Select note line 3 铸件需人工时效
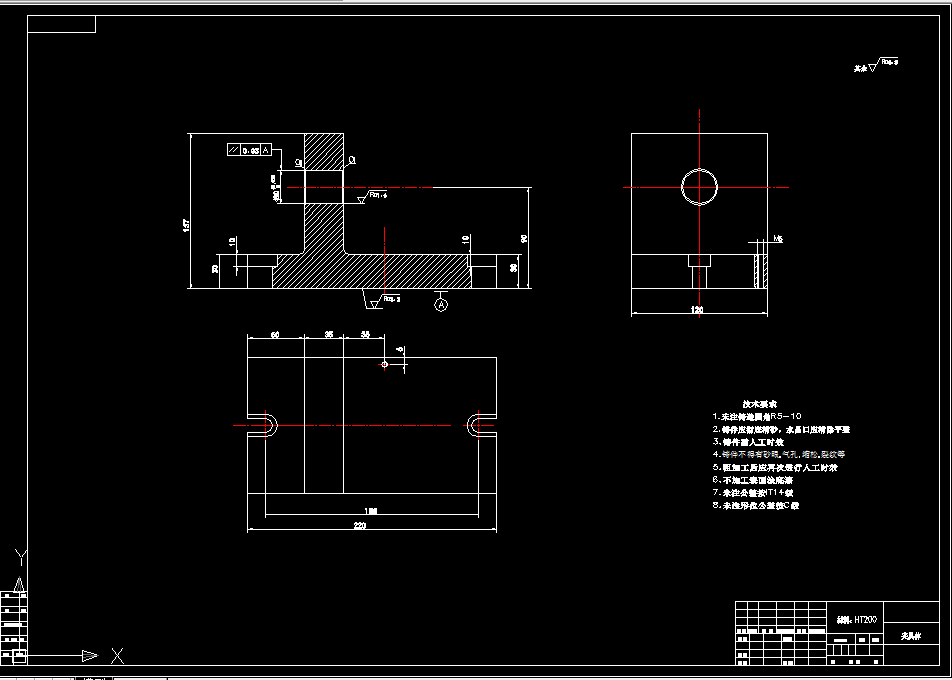The width and height of the screenshot is (952, 680). pyautogui.click(x=748, y=442)
